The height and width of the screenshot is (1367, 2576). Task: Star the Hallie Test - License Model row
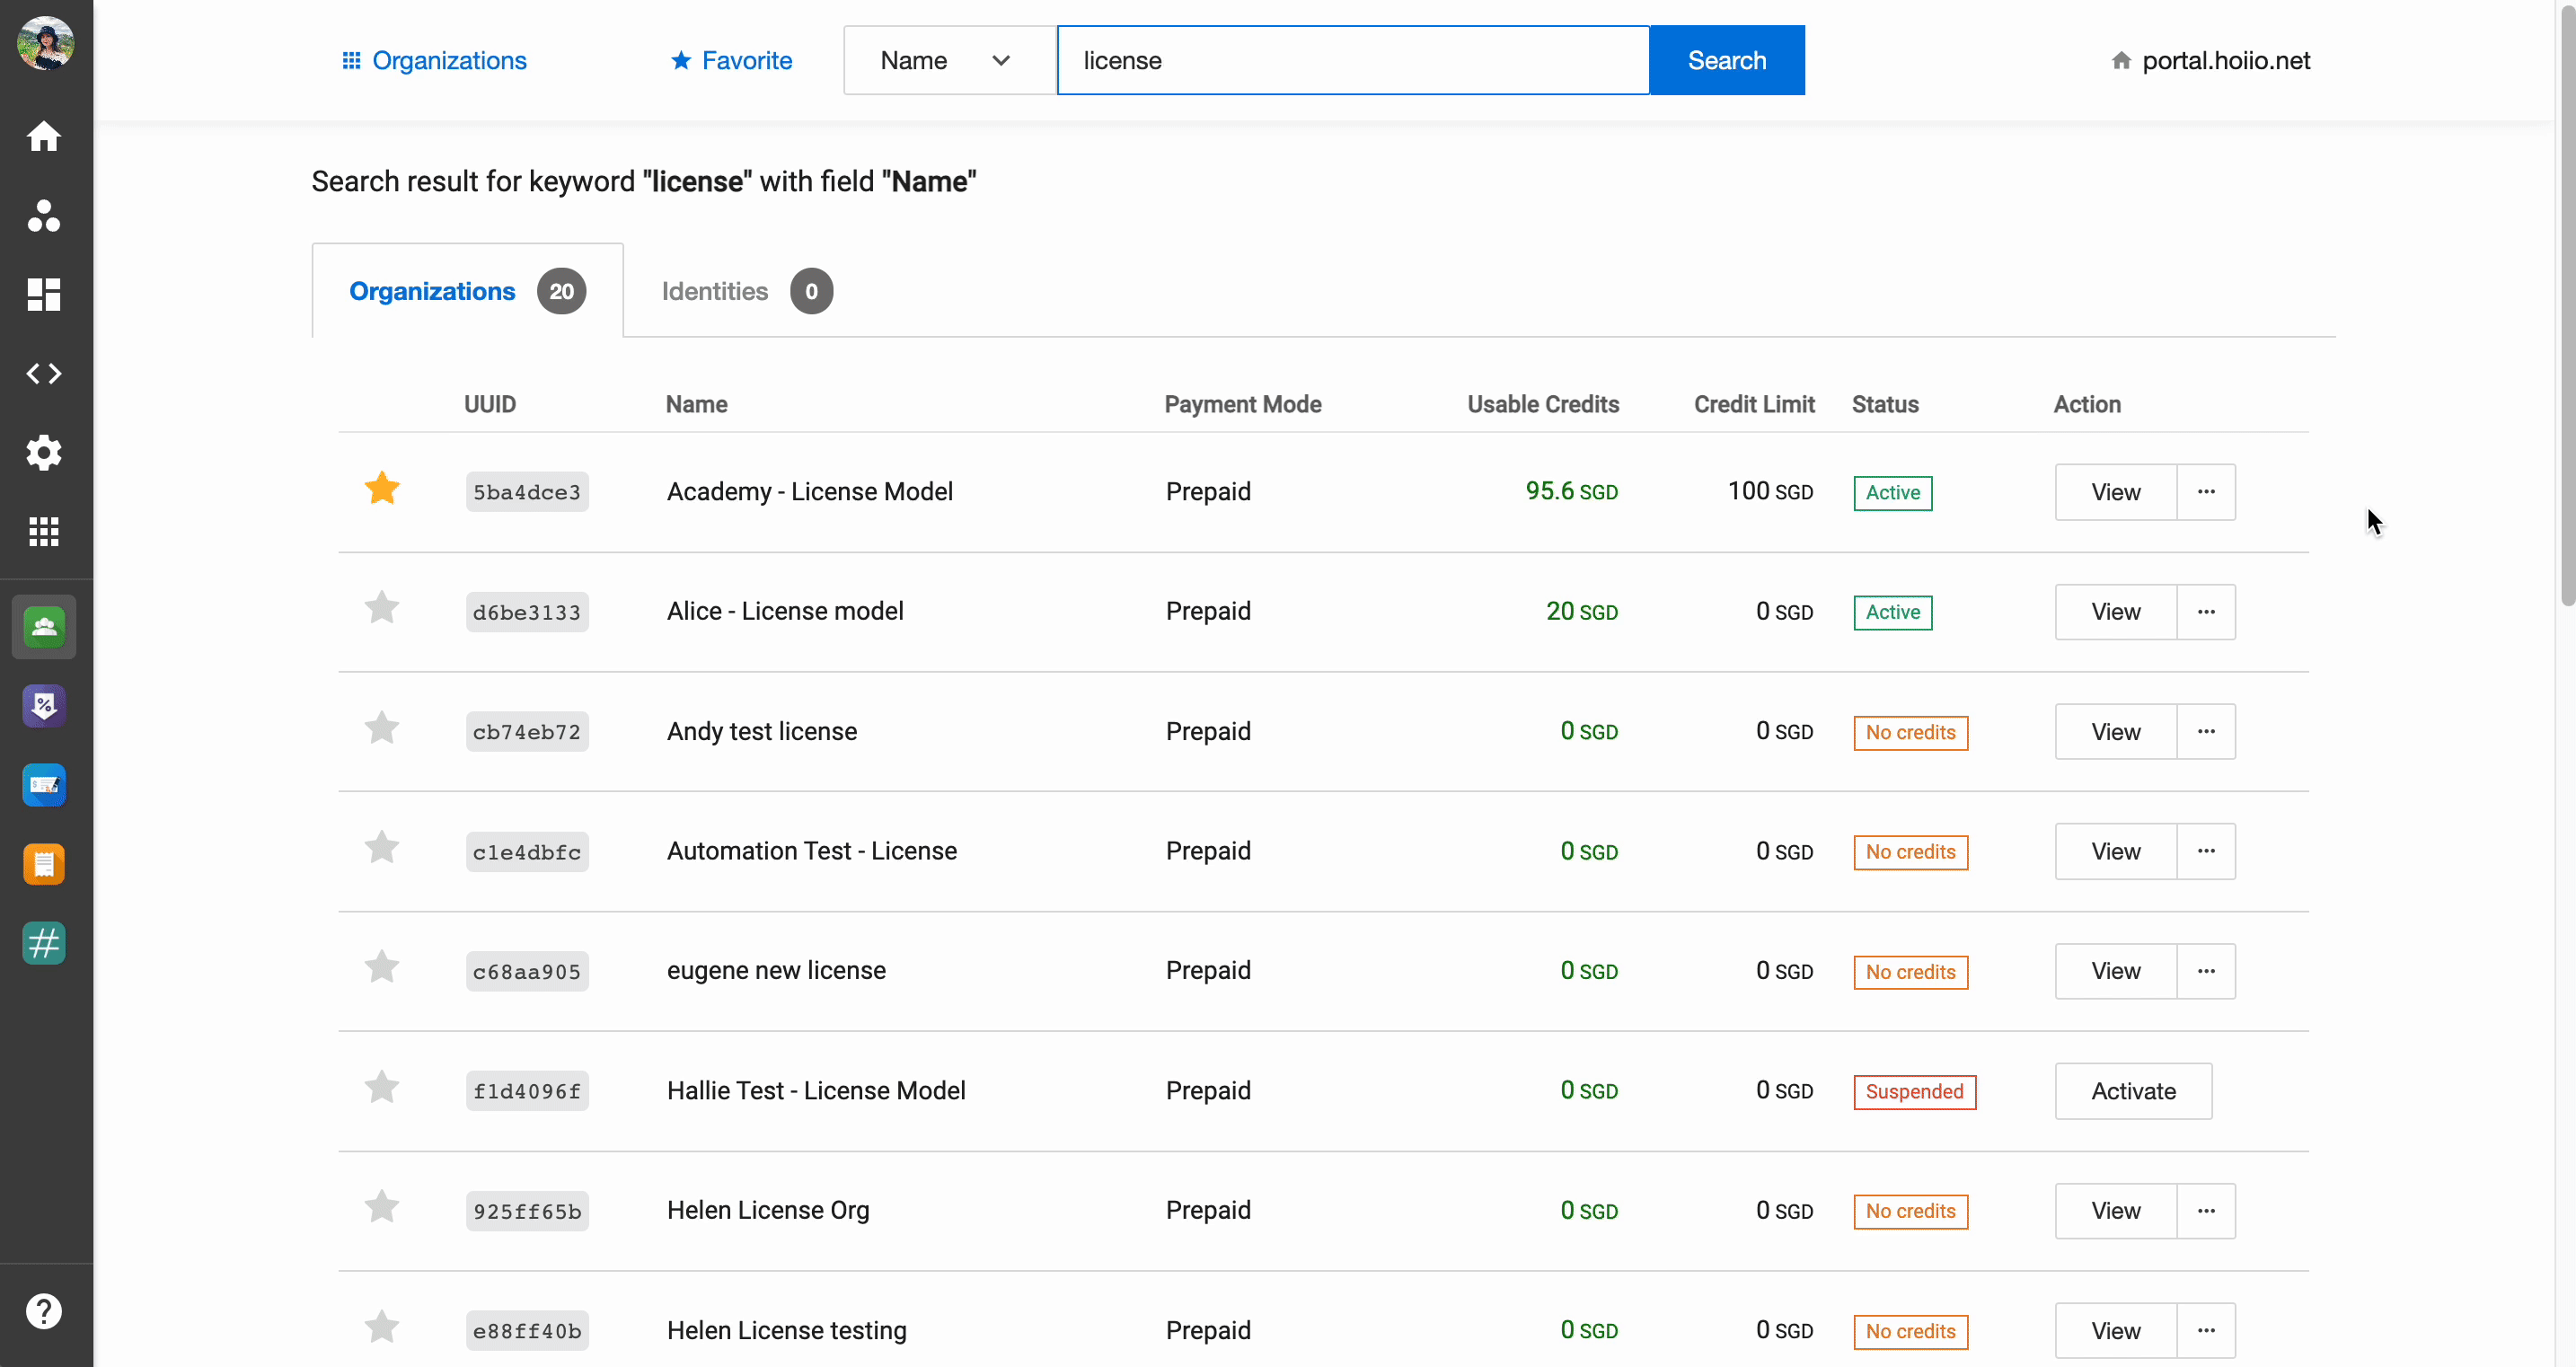tap(382, 1088)
